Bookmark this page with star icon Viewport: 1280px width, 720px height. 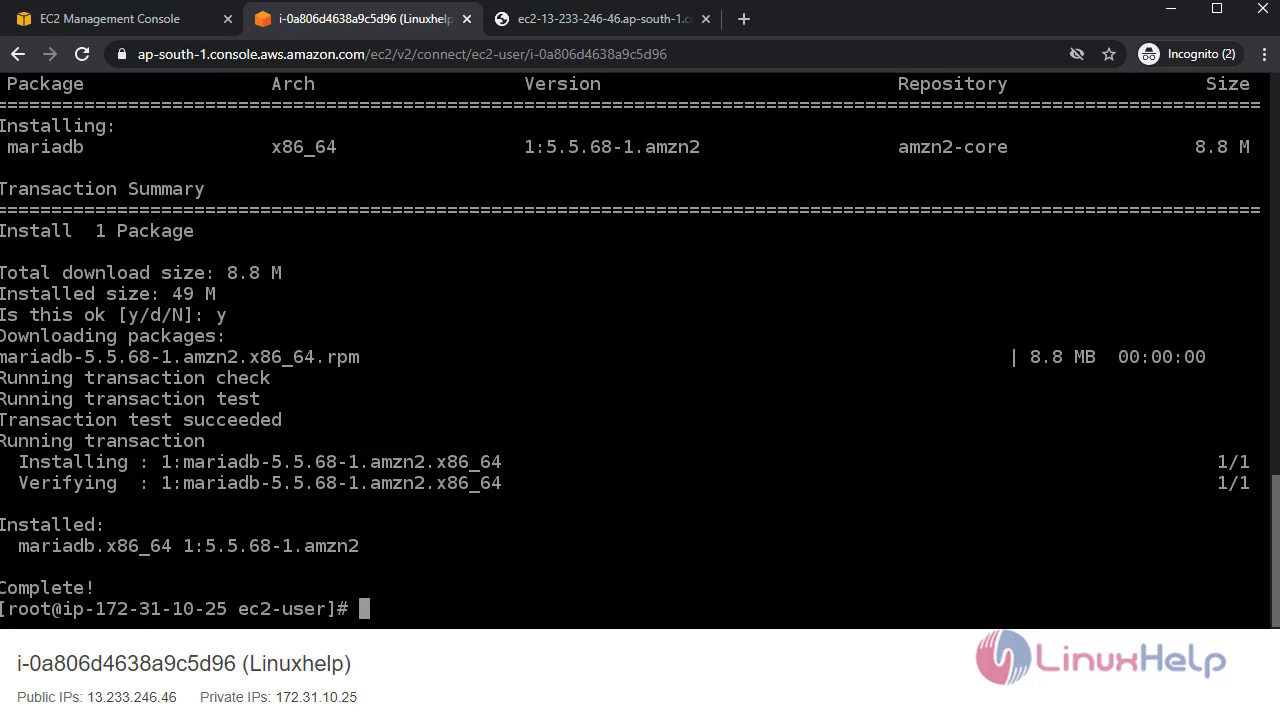pos(1109,54)
